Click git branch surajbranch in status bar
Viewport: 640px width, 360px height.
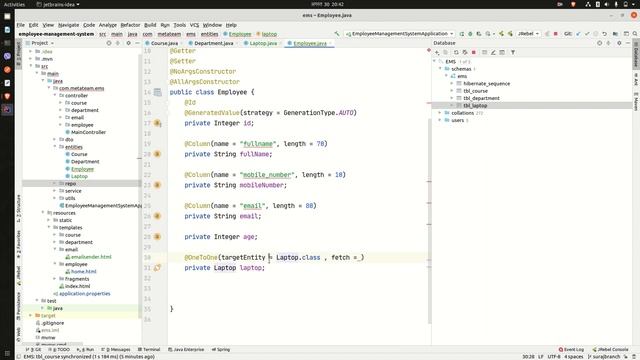[x=604, y=357]
